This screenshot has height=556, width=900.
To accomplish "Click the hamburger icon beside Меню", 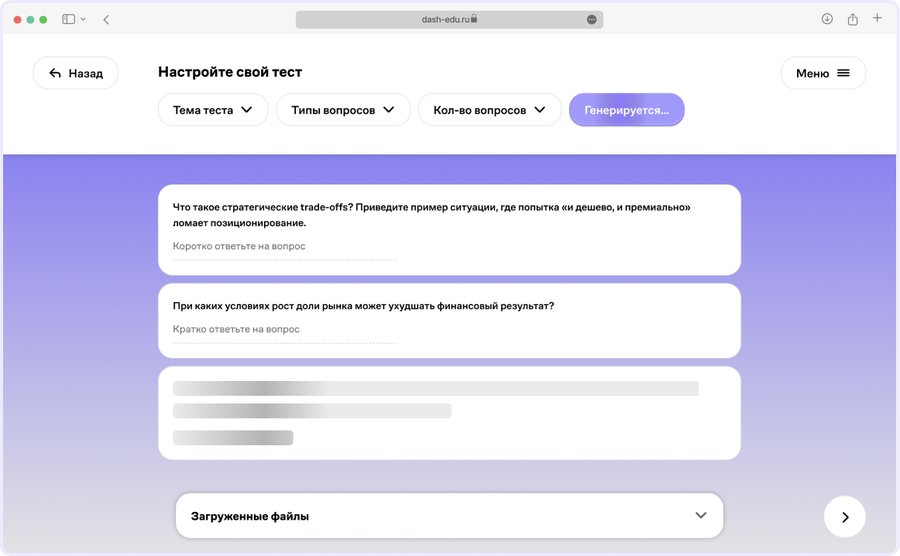I will click(x=843, y=73).
